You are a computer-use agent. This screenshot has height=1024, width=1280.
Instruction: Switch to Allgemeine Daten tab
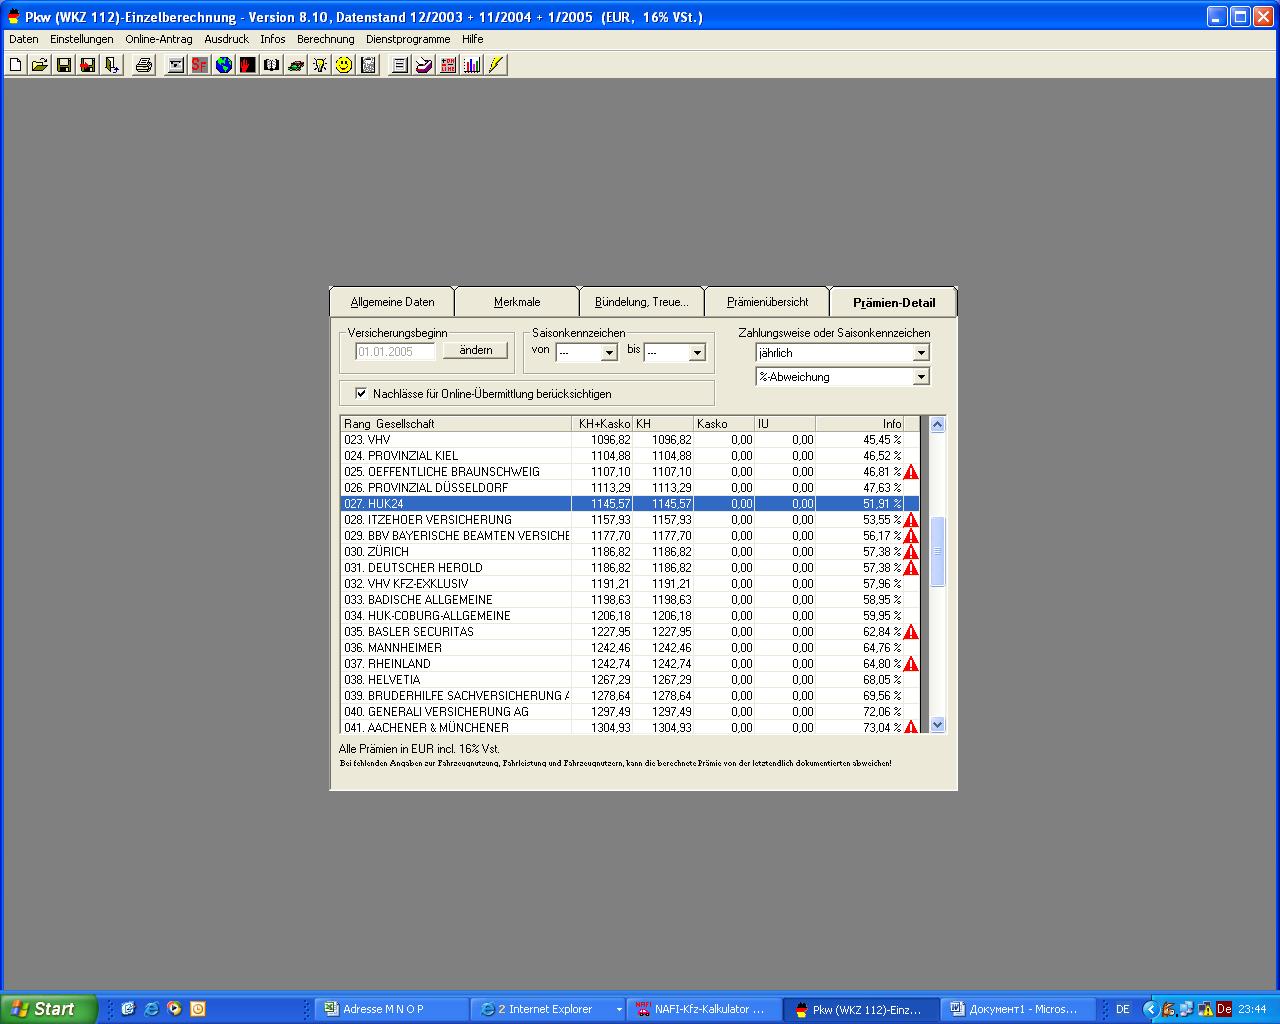392,302
